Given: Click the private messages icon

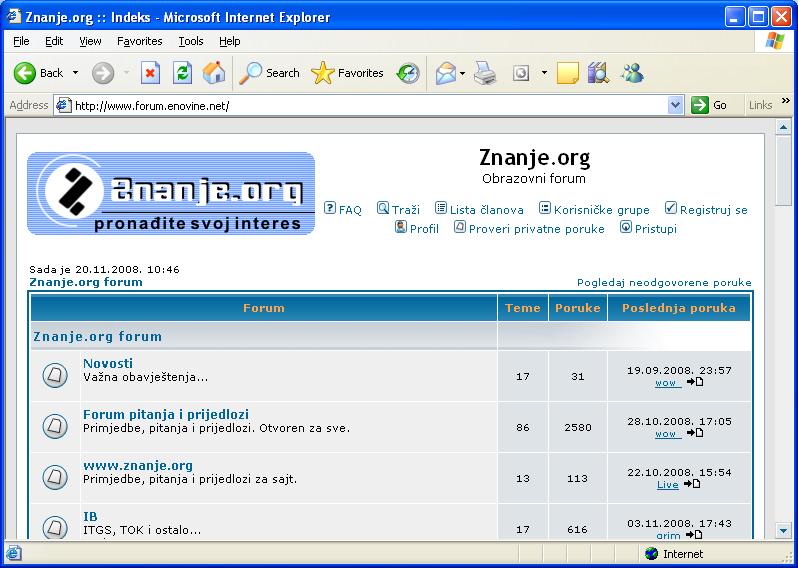Looking at the screenshot, I should coord(460,227).
